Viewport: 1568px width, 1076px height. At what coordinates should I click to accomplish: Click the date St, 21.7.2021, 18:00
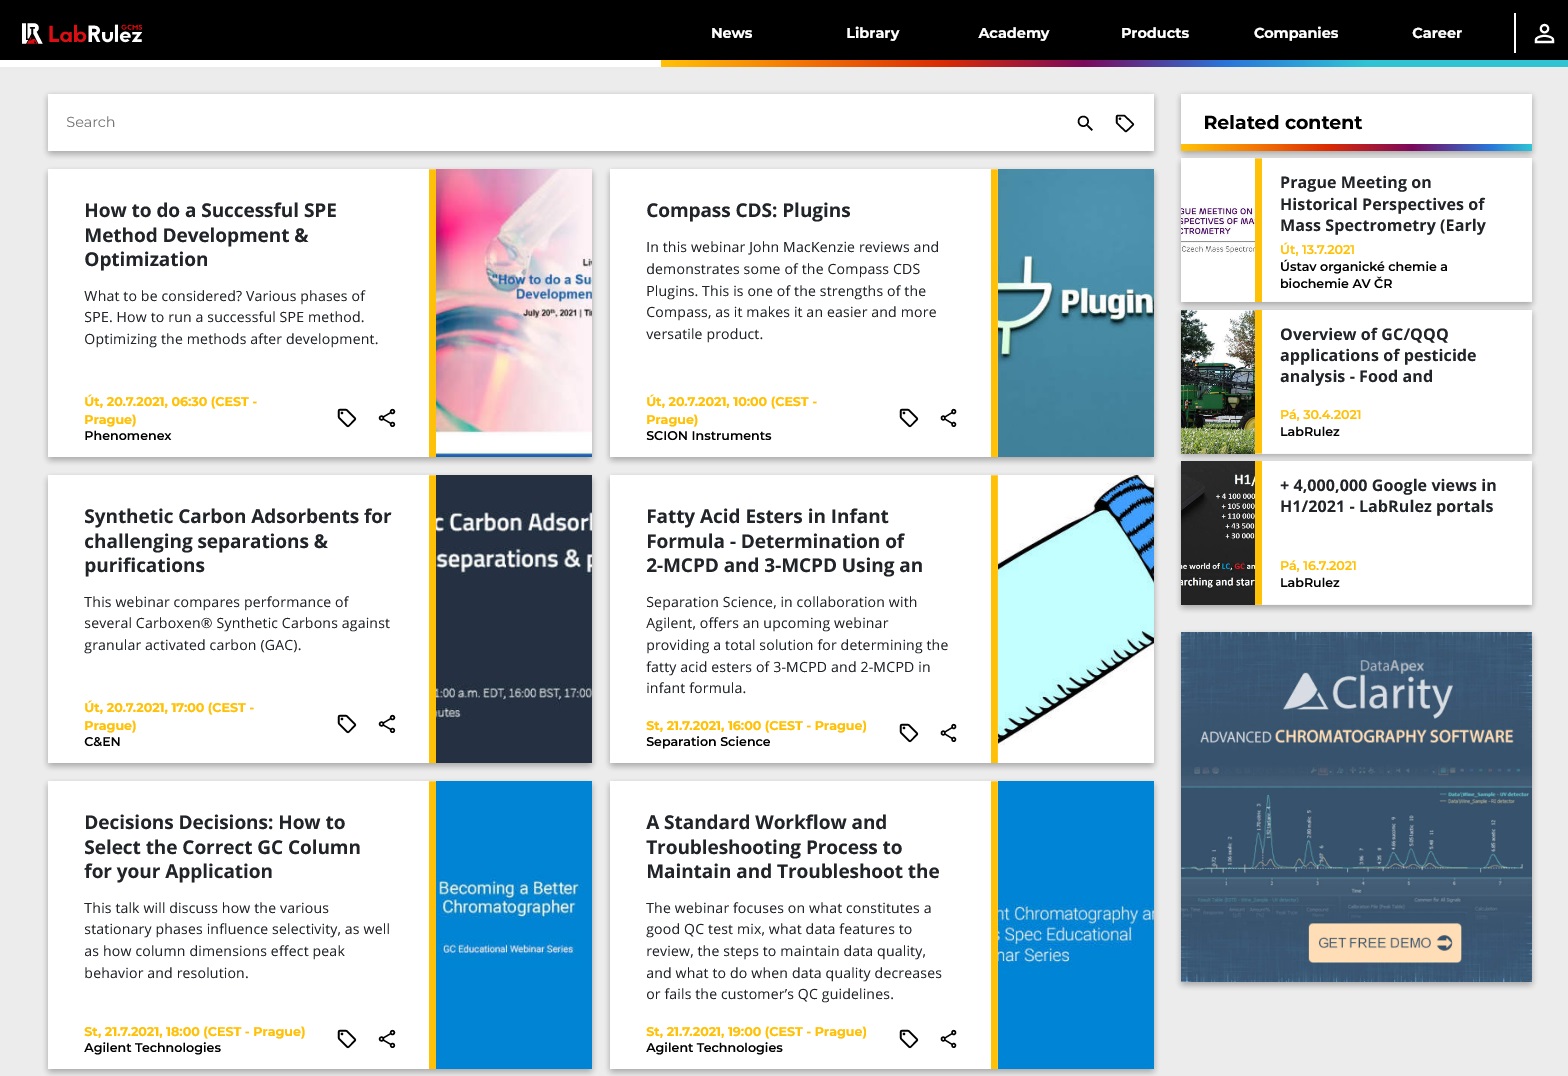point(195,1031)
